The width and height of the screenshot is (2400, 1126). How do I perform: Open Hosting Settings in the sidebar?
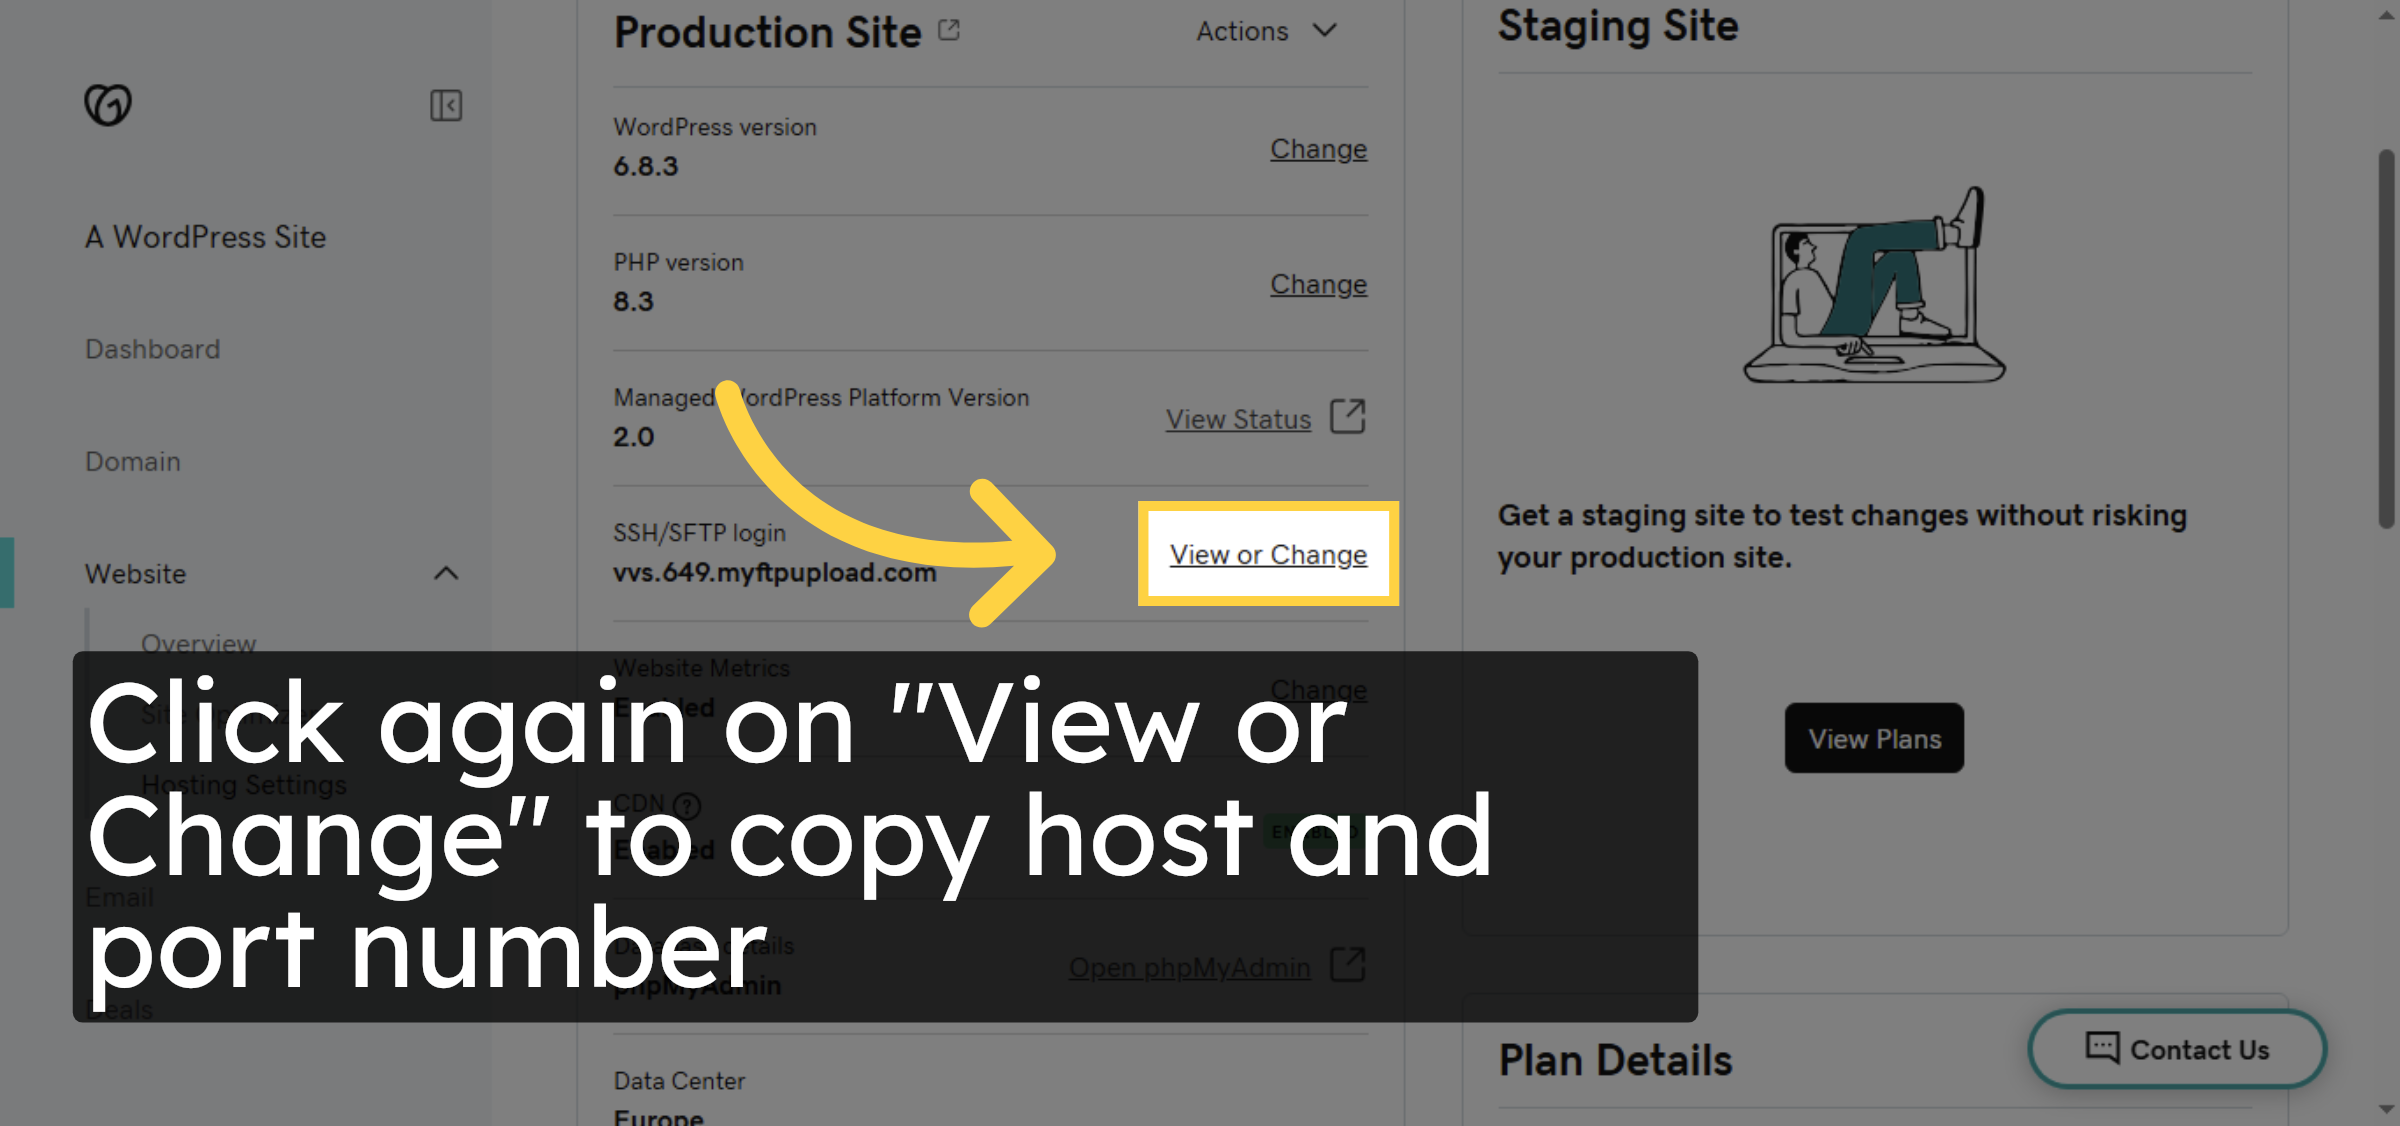243,784
